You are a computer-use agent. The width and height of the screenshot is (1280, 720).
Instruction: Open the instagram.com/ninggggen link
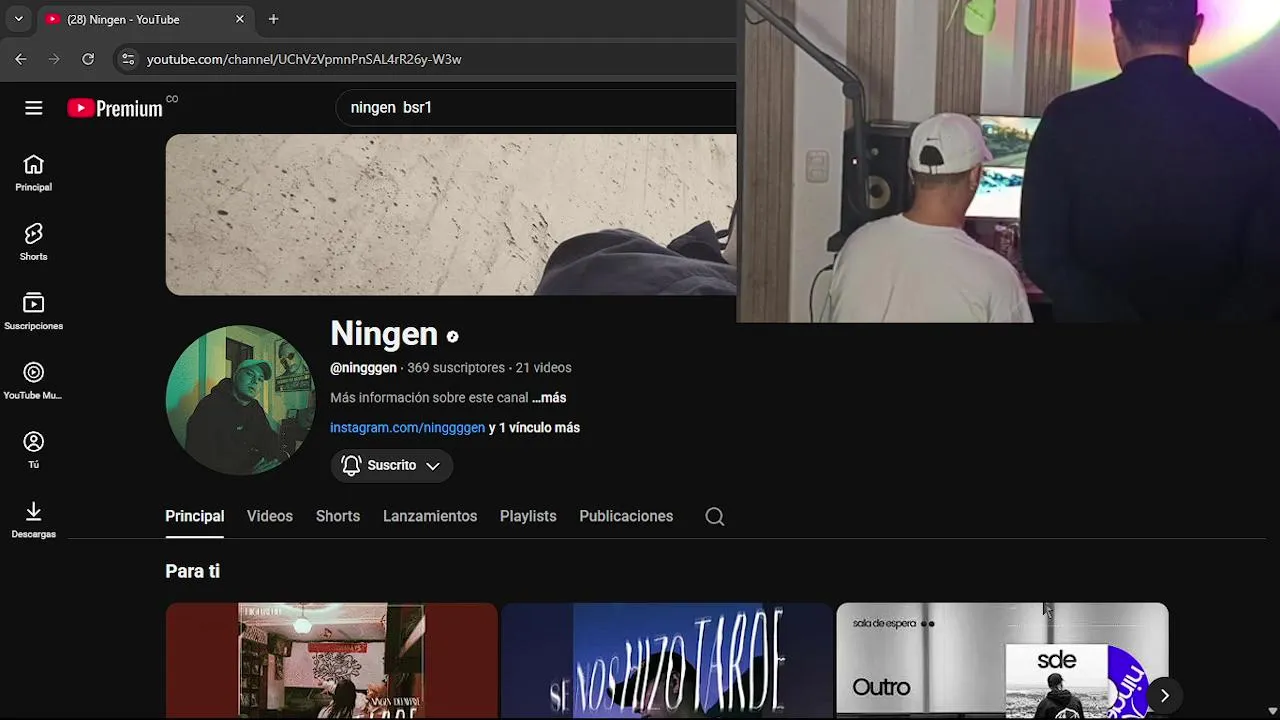(407, 427)
